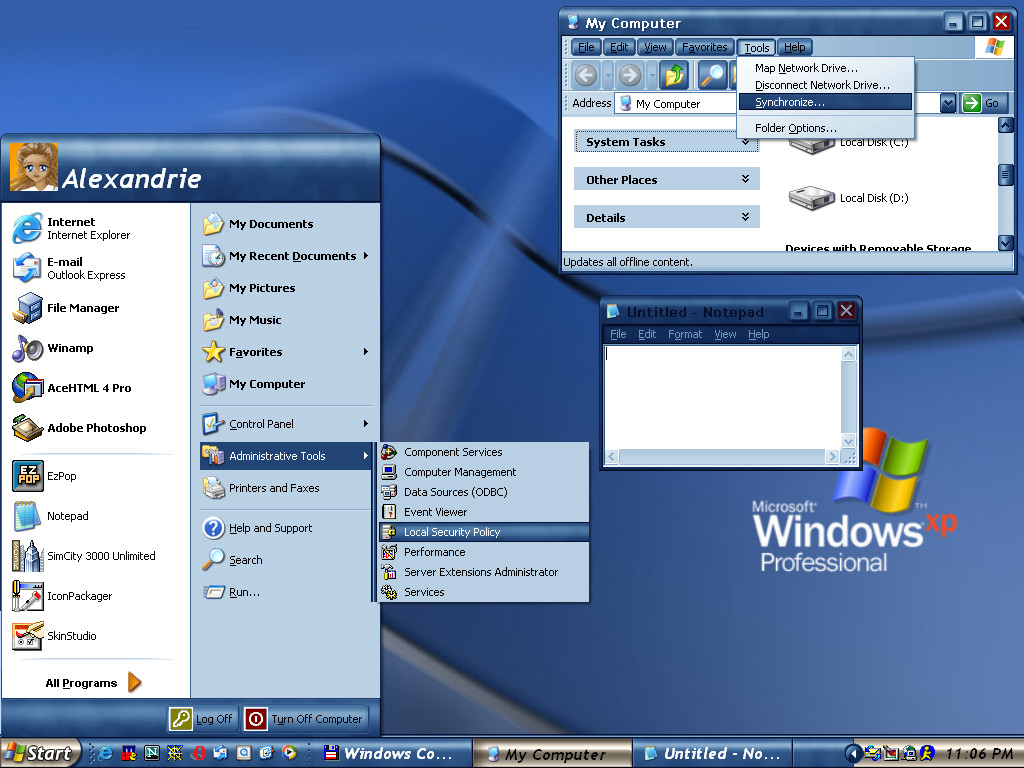Choose Folder Options from Tools menu
1024x768 pixels.
pyautogui.click(x=825, y=128)
